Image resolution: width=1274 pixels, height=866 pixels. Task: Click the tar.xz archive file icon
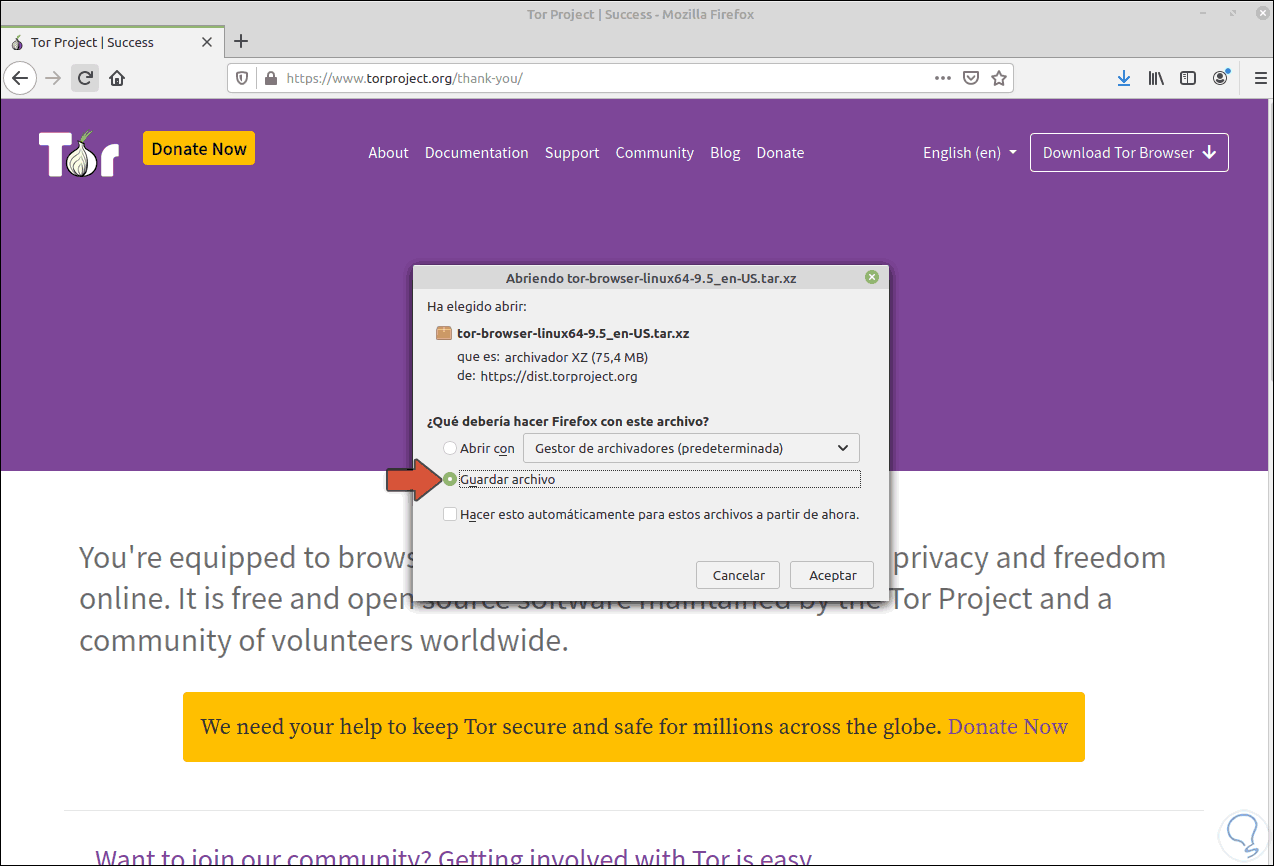click(x=443, y=333)
